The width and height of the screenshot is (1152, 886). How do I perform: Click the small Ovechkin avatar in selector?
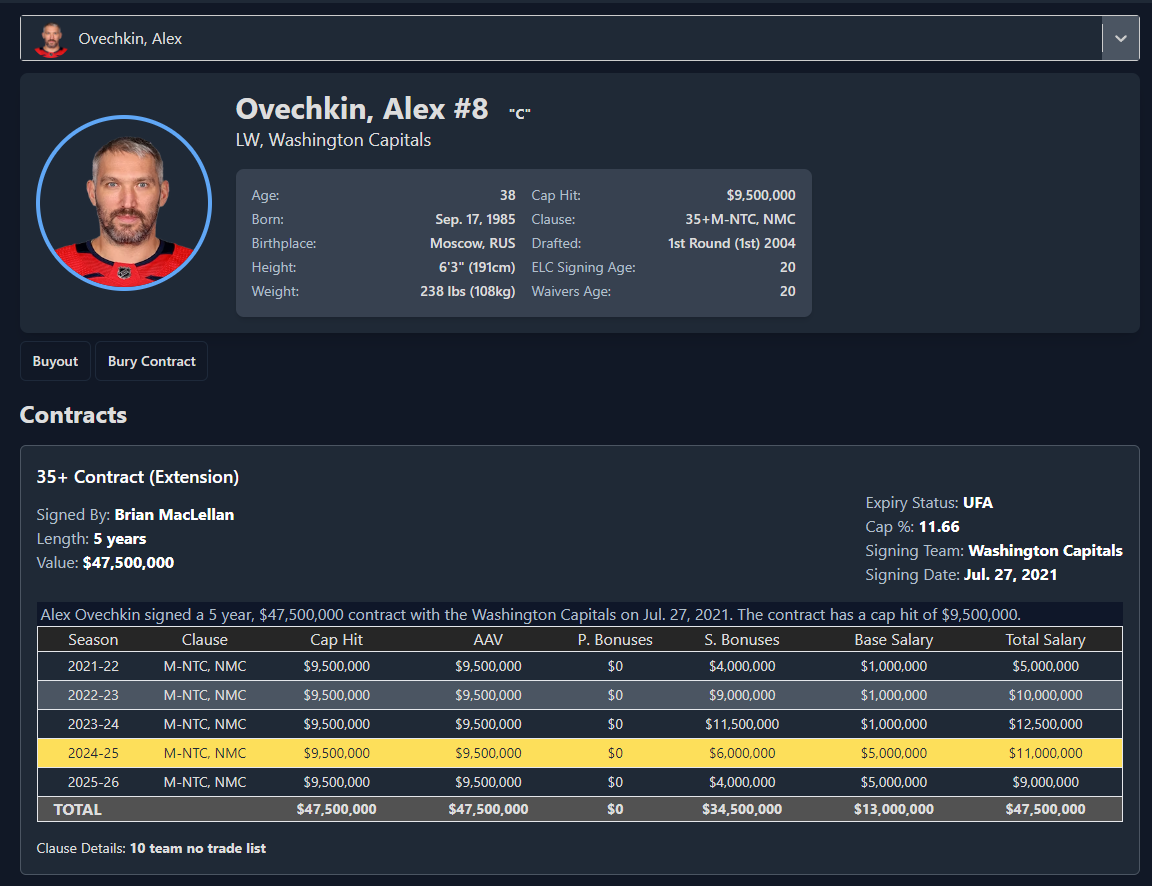(51, 40)
